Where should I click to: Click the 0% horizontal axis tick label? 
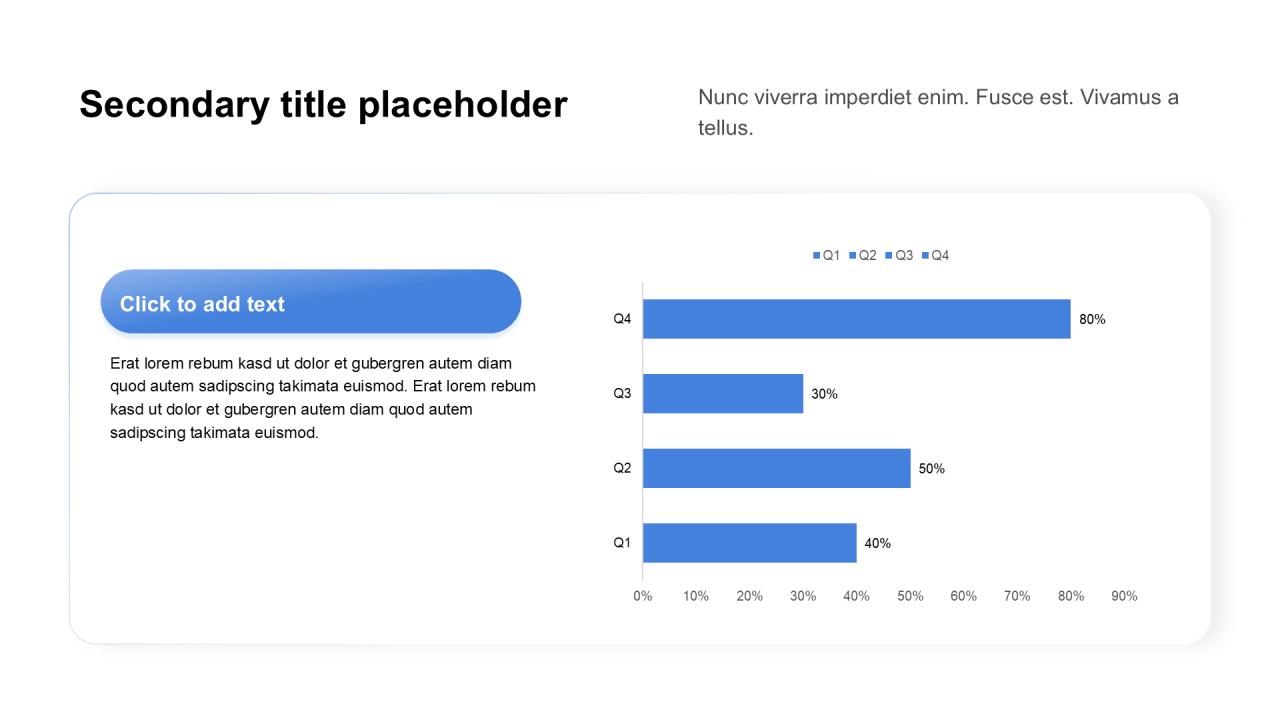tap(643, 596)
